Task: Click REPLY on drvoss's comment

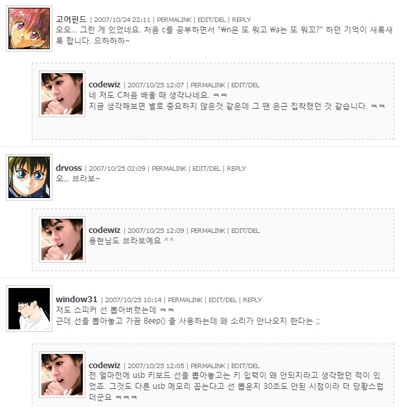Action: pyautogui.click(x=236, y=169)
